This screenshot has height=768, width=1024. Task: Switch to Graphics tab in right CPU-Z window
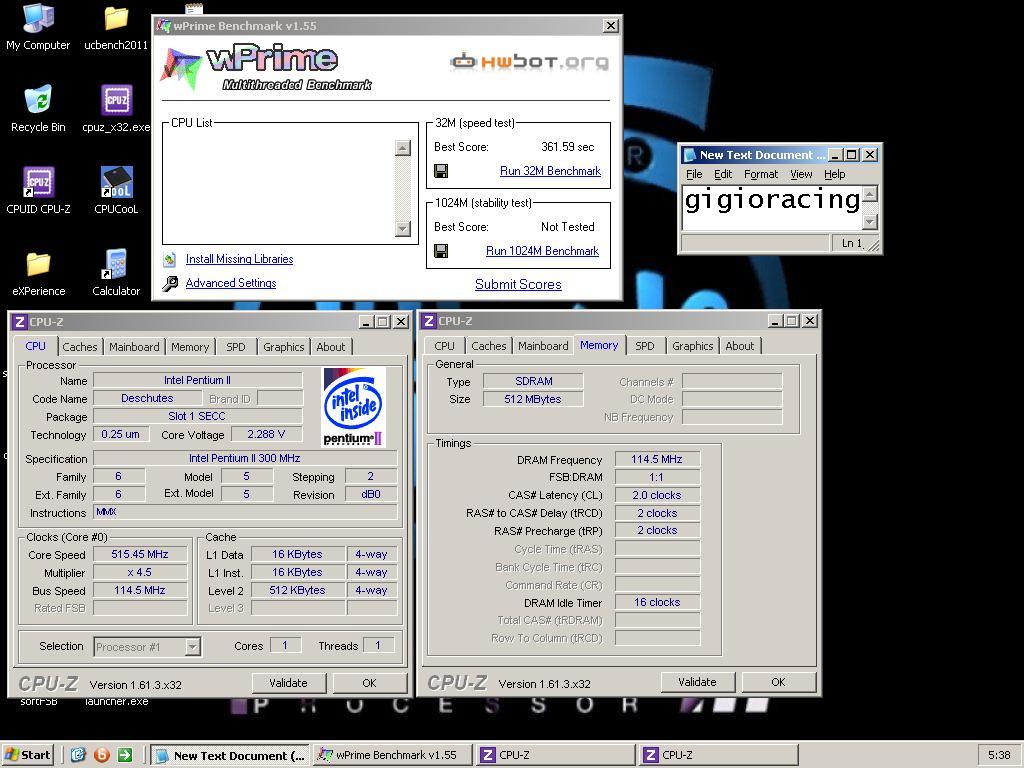[x=692, y=346]
